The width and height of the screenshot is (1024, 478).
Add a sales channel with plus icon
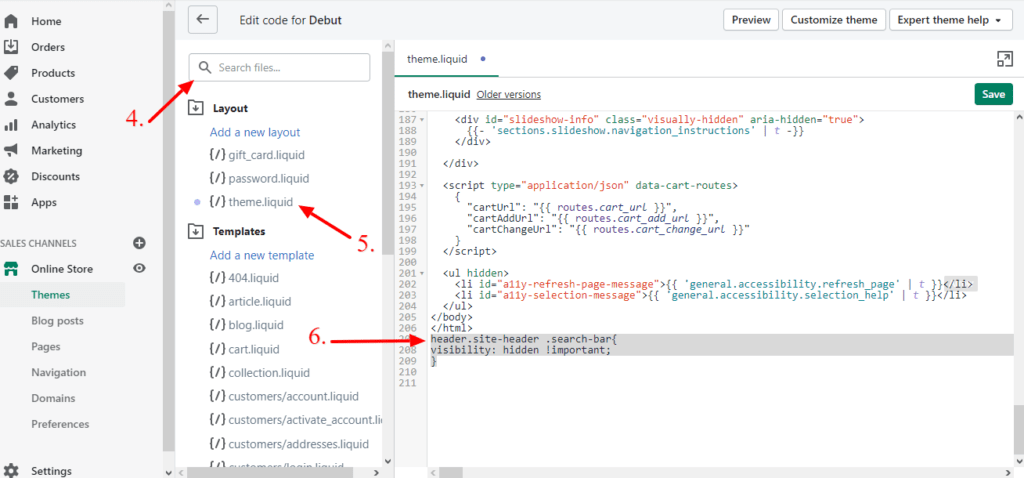tap(139, 243)
